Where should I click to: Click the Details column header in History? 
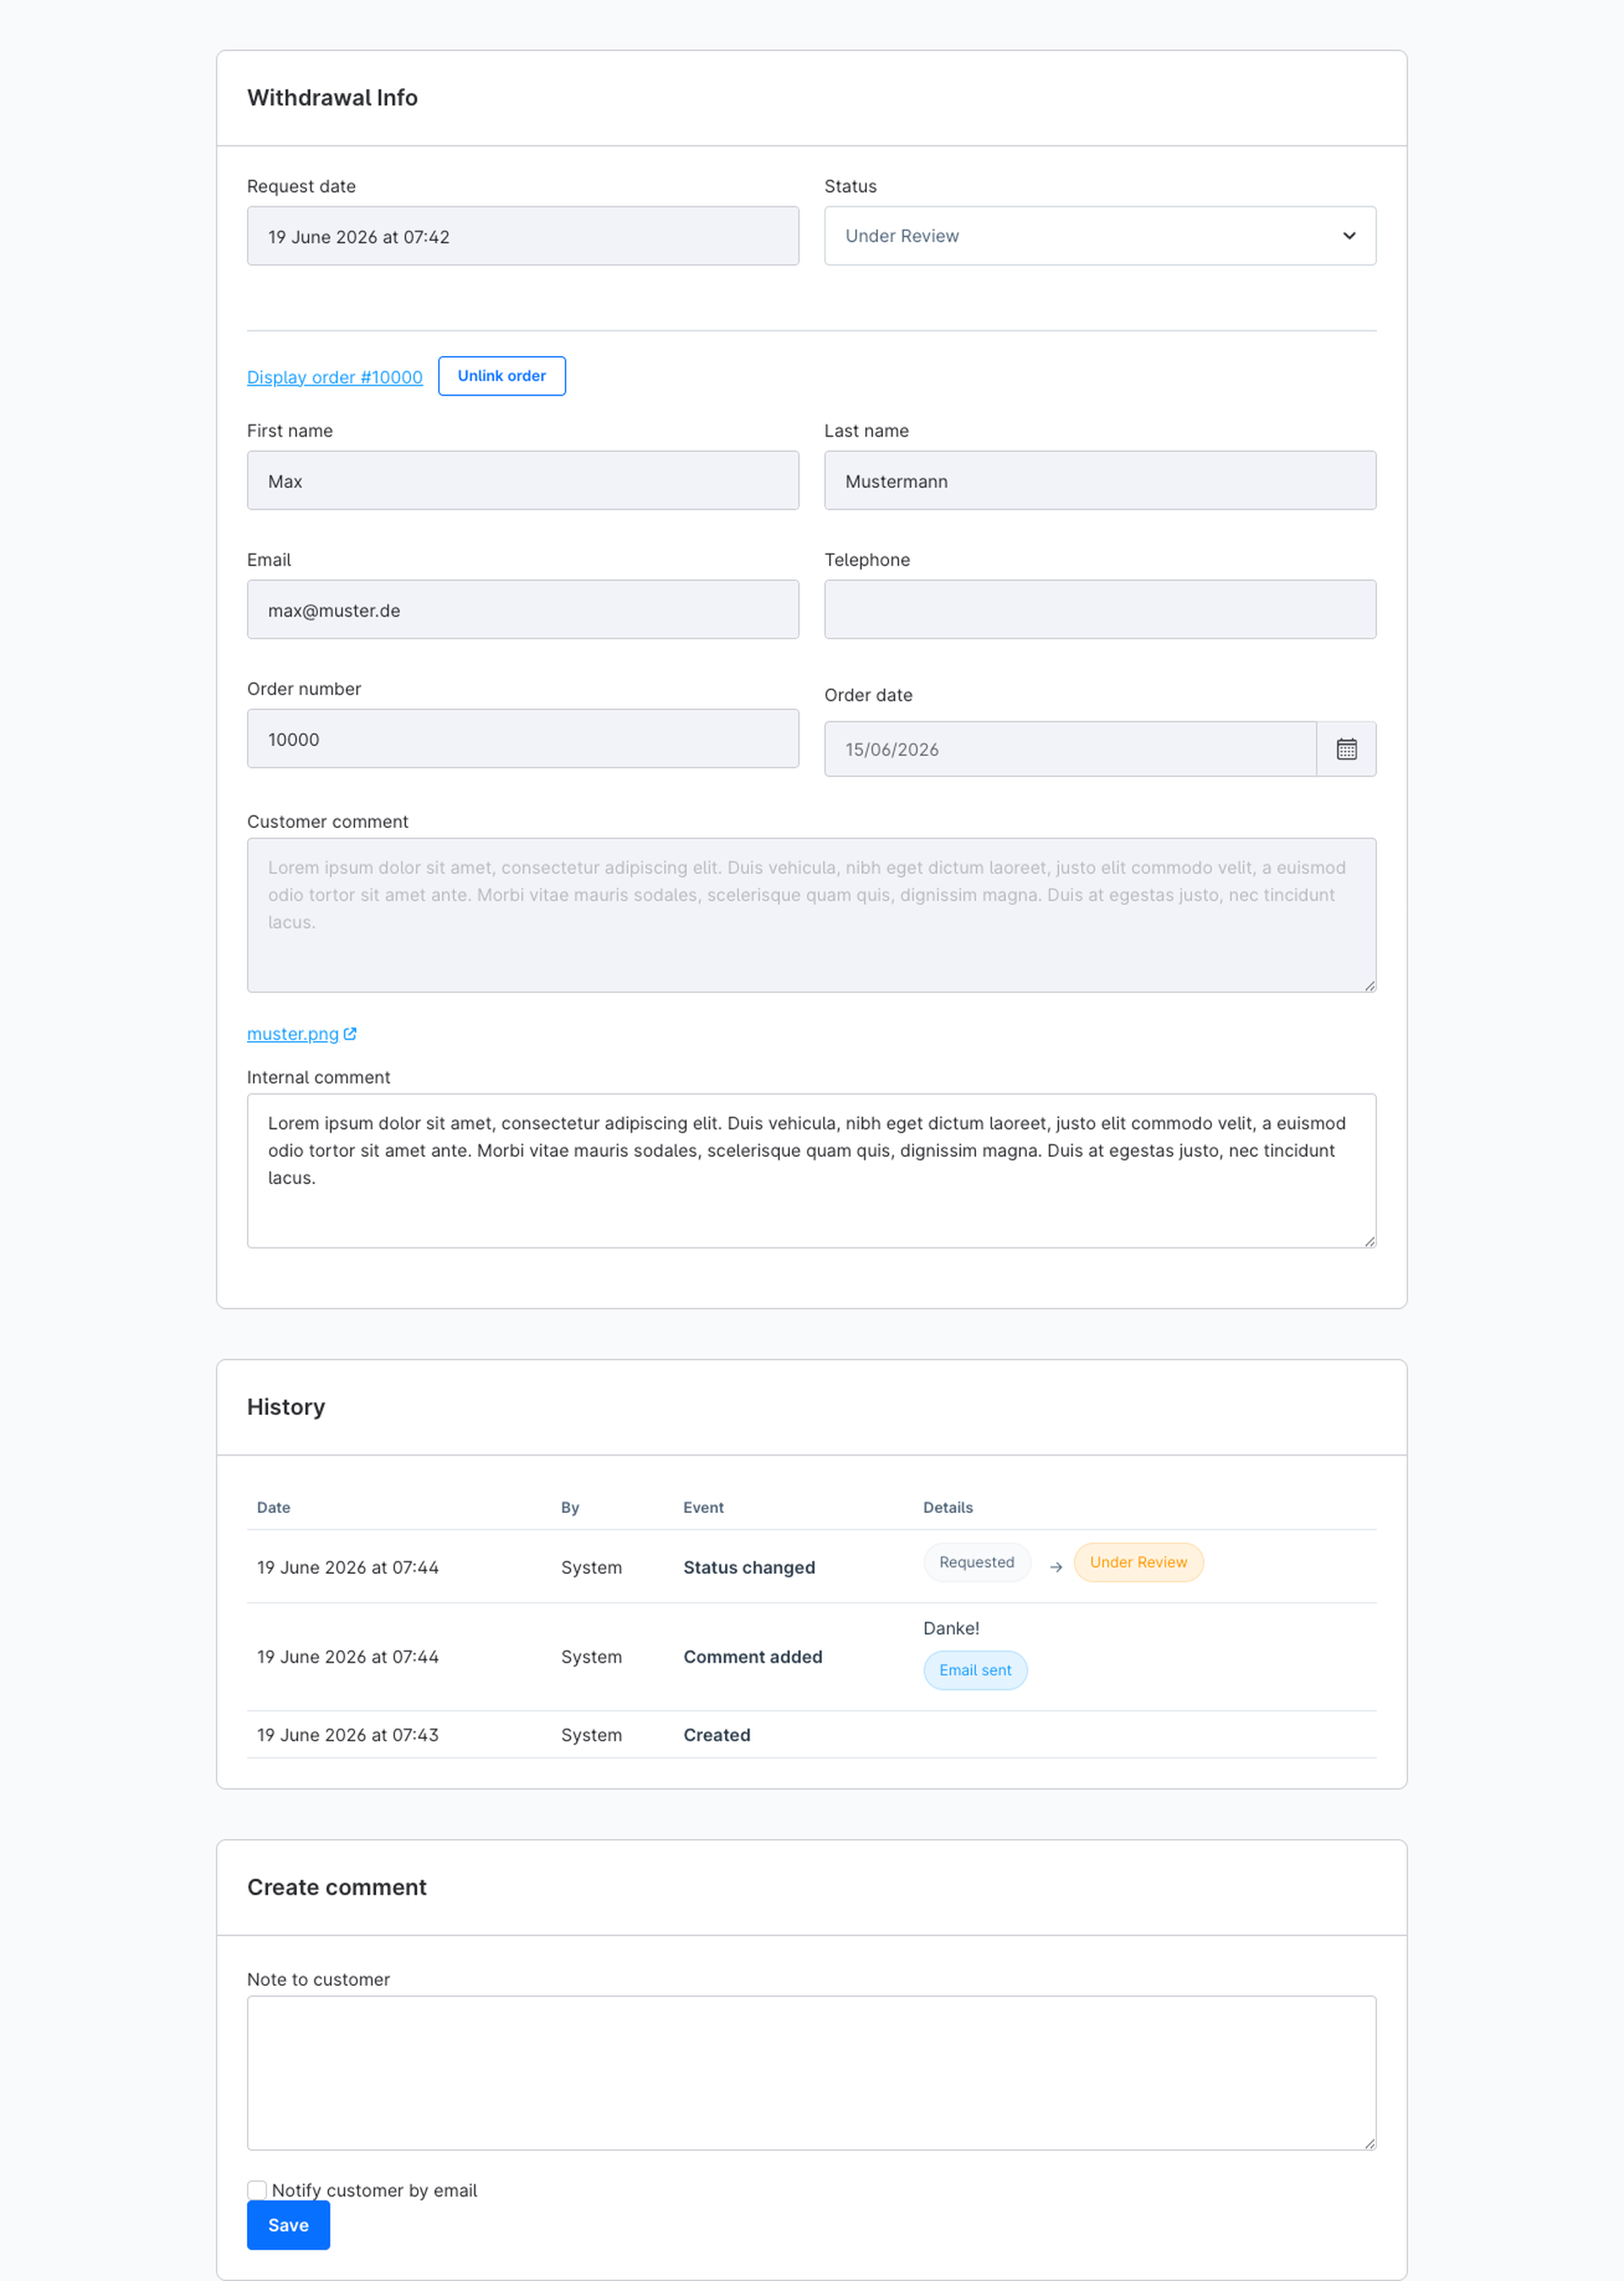[x=948, y=1507]
